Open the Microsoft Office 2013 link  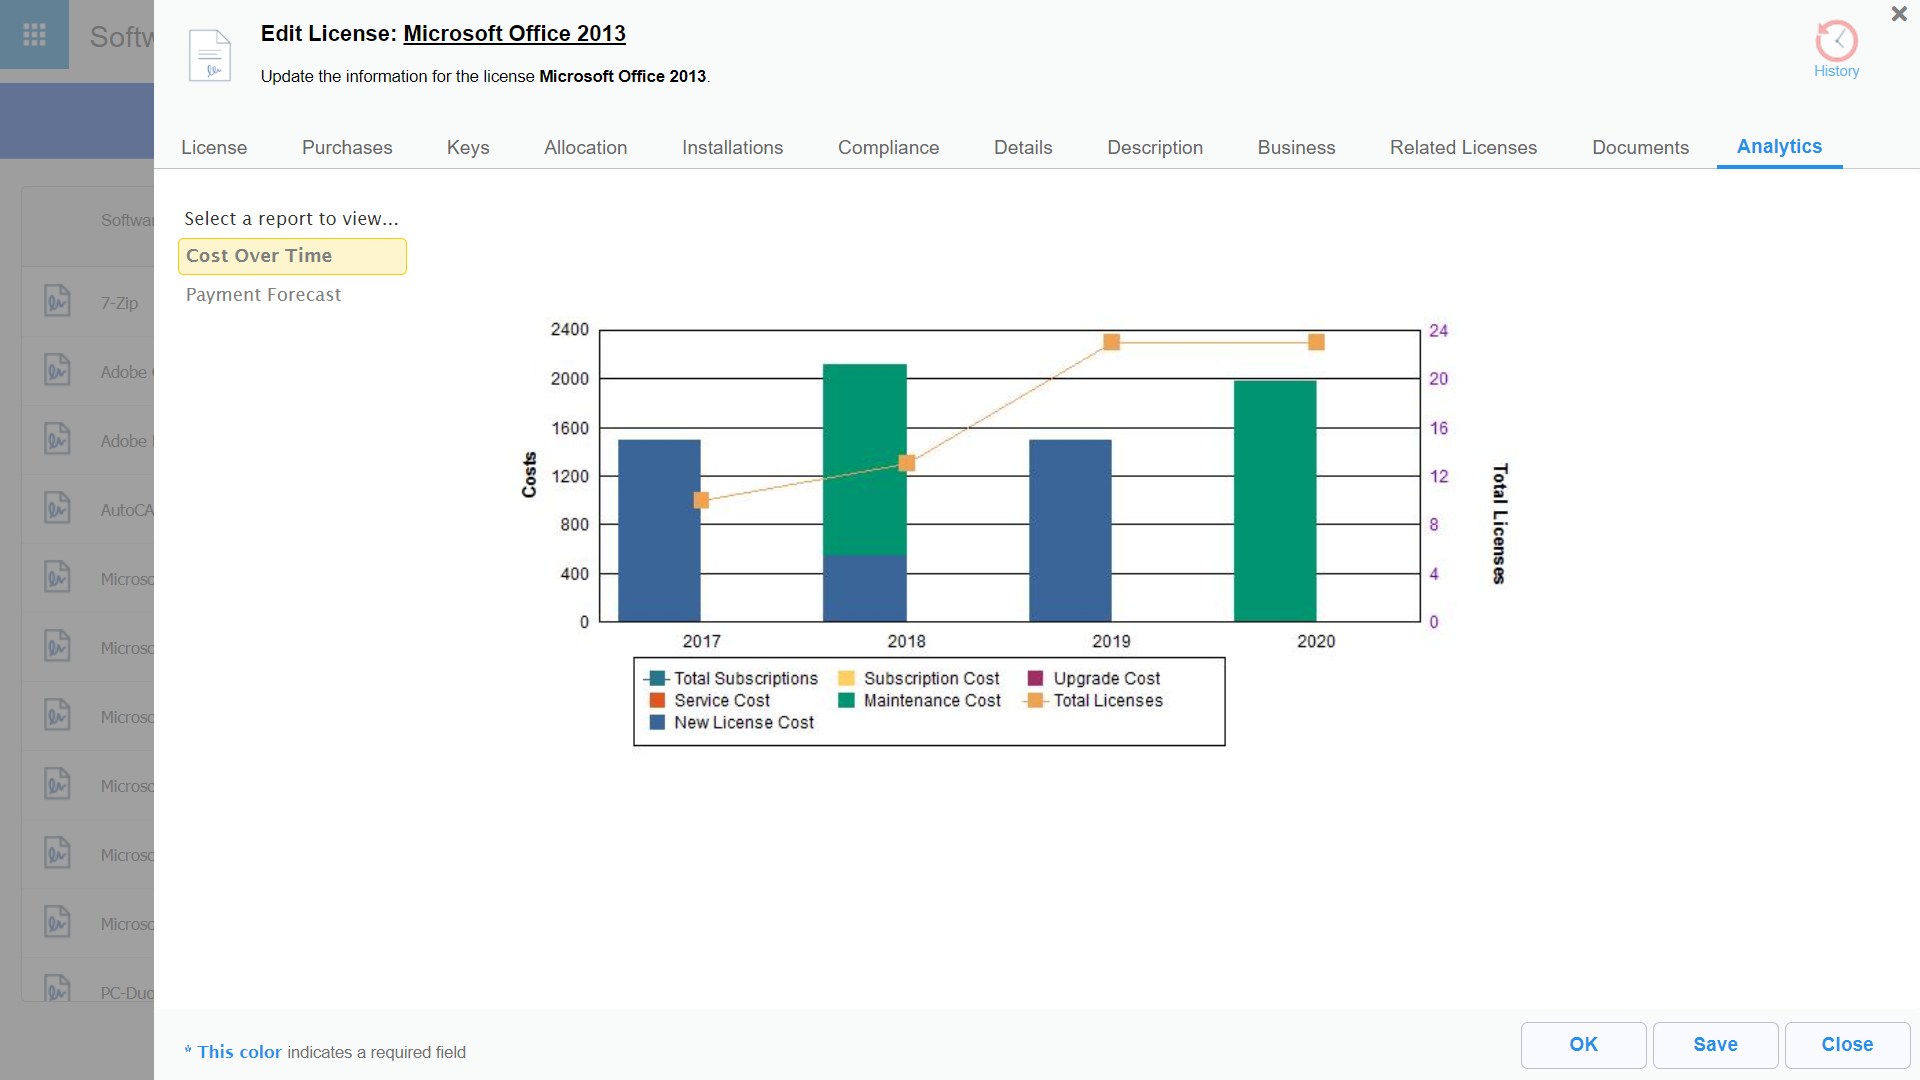tap(514, 33)
